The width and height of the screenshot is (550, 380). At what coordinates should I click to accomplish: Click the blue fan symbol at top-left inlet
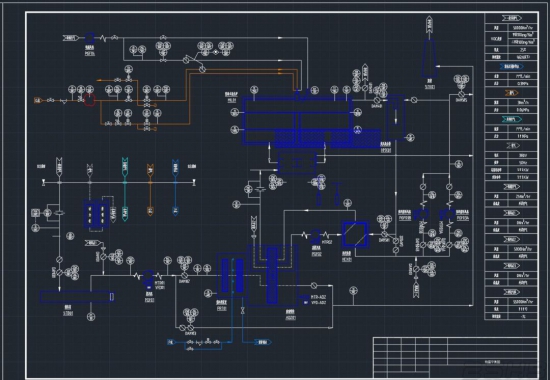[x=89, y=38]
